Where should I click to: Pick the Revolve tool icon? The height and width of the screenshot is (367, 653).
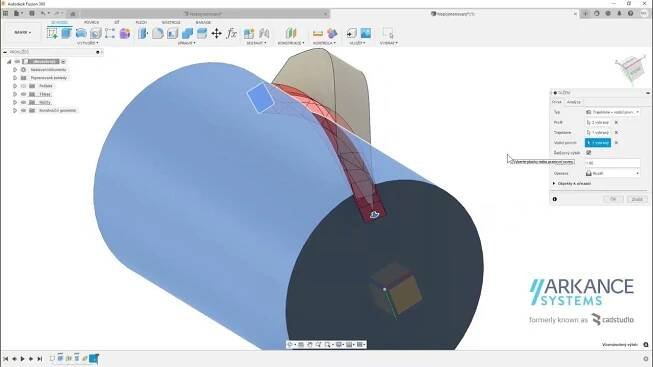point(81,33)
